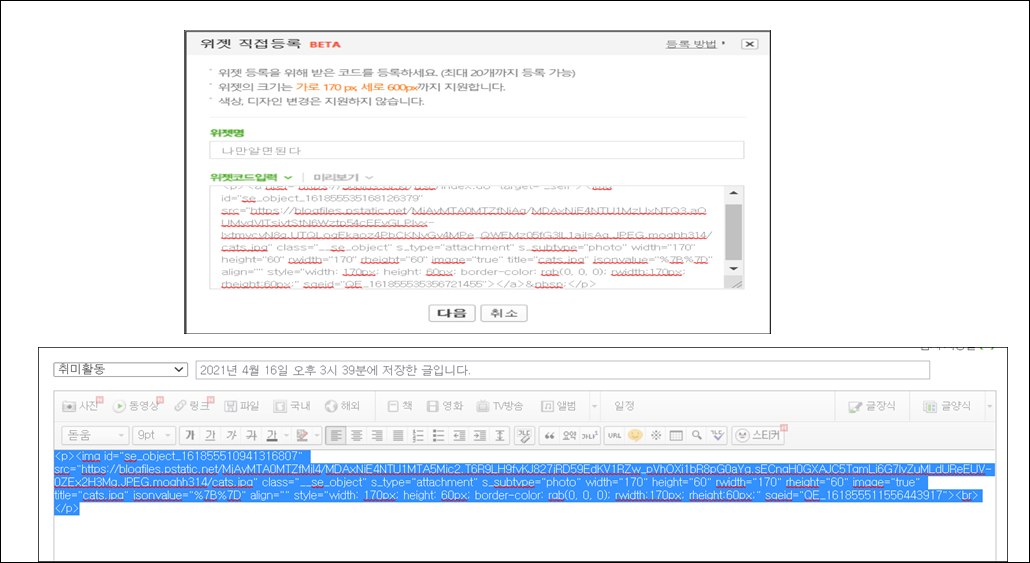
Task: Run the spell check tool
Action: tap(717, 435)
